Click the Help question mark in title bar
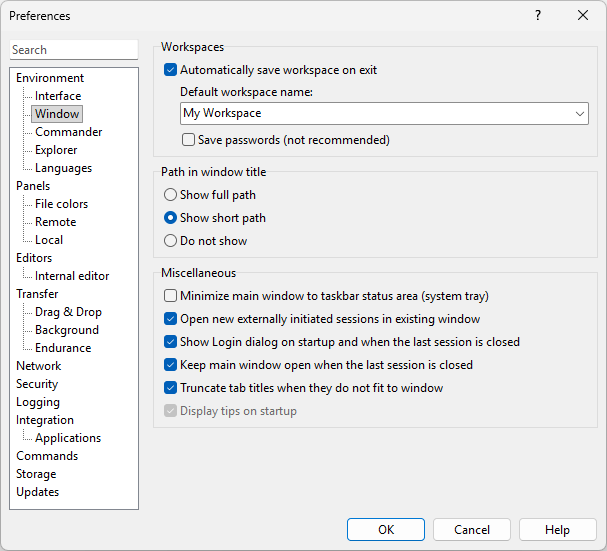This screenshot has height=551, width=607. [538, 16]
